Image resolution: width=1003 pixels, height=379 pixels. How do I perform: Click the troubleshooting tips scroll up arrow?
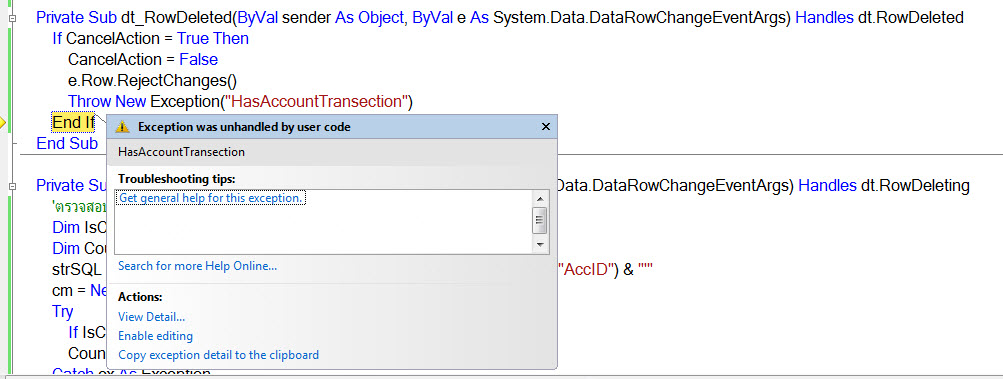click(x=540, y=198)
